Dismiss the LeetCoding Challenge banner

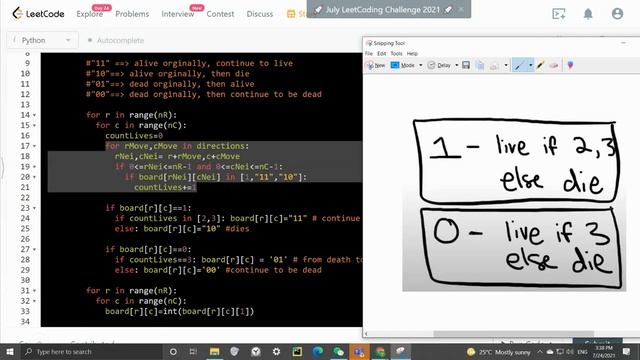click(x=461, y=9)
